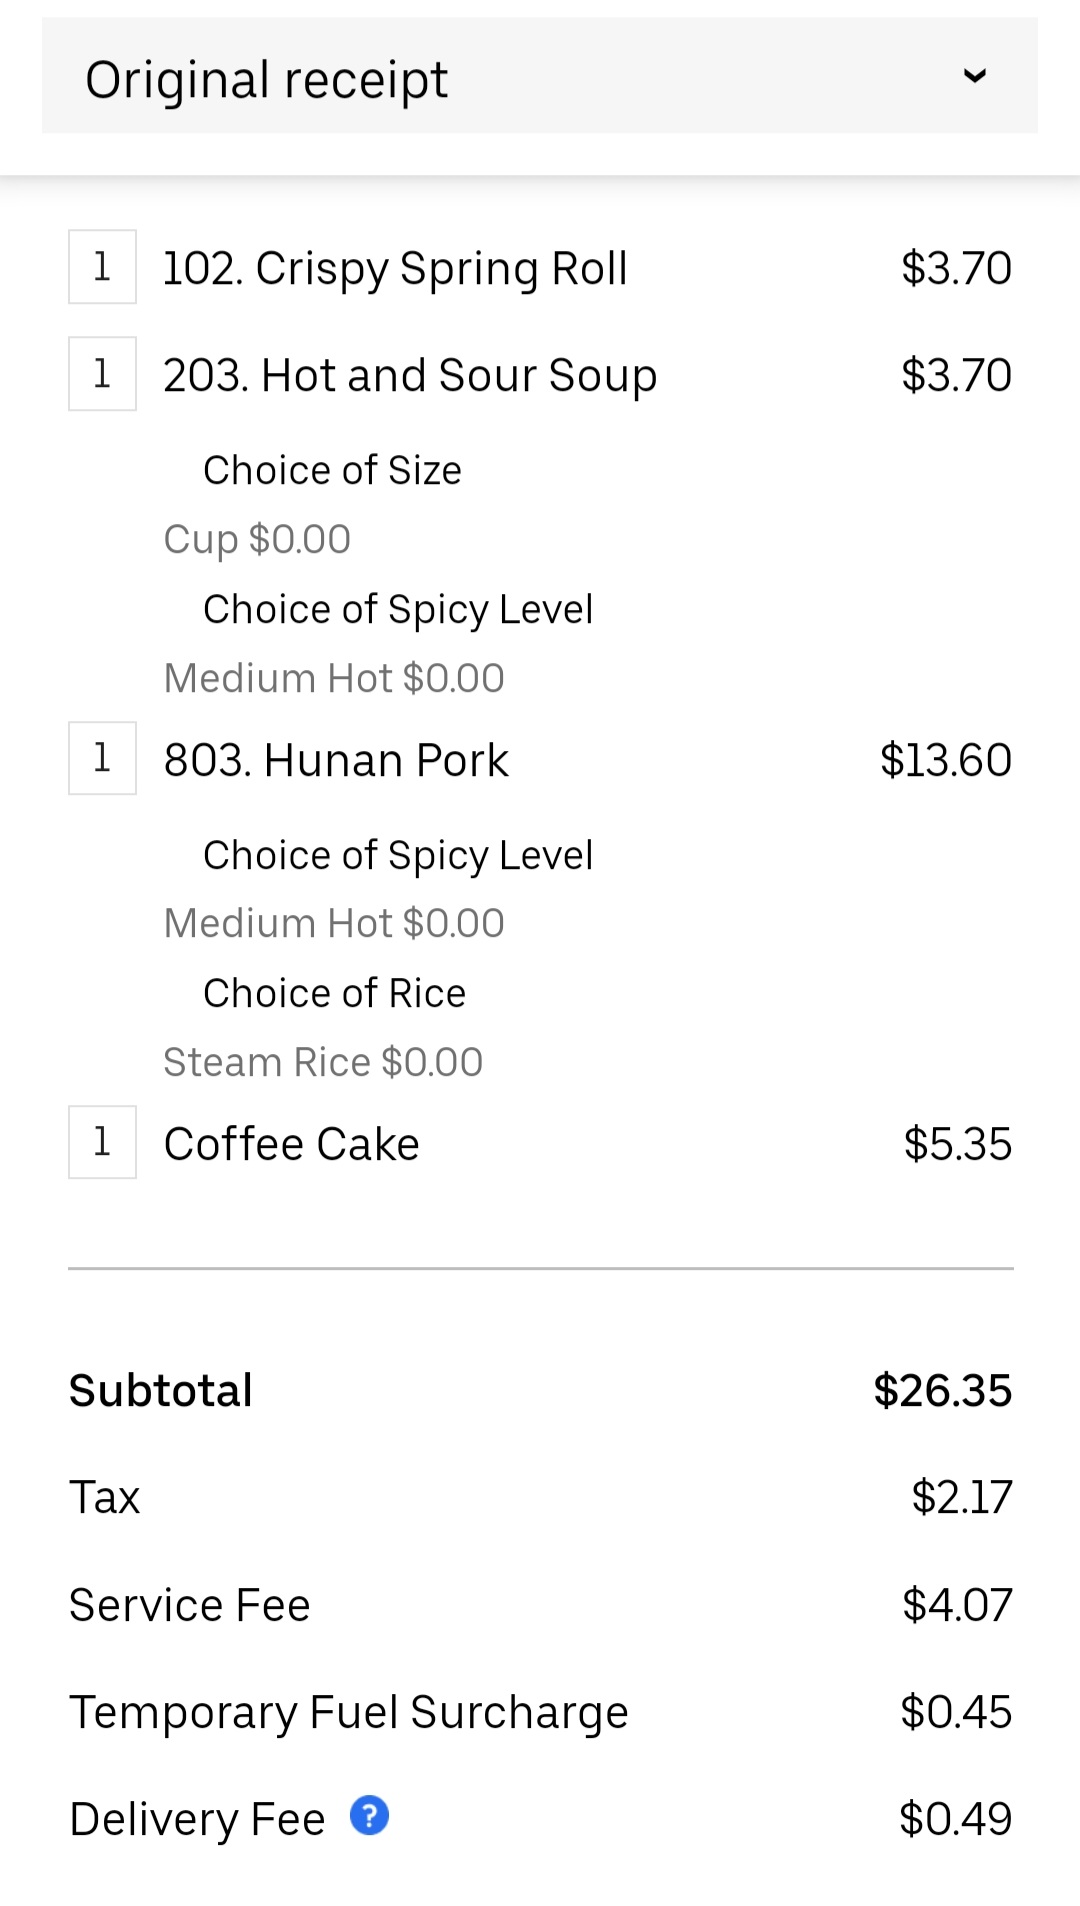
Task: Tap the Coffee Cake item name
Action: point(291,1144)
